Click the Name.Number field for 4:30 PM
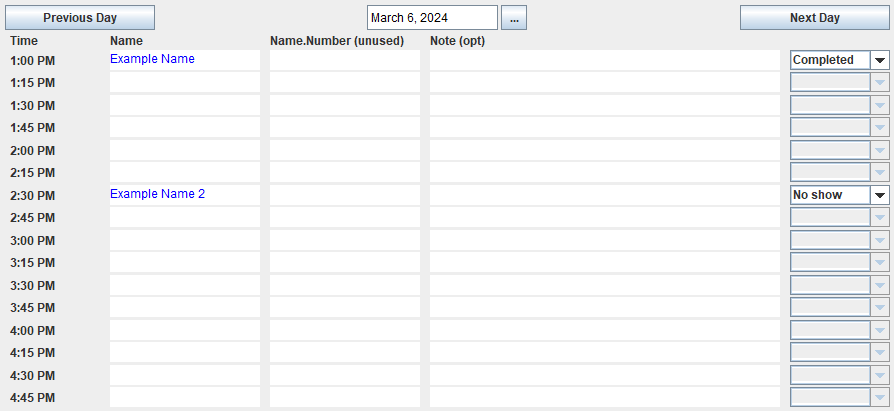 click(x=345, y=375)
